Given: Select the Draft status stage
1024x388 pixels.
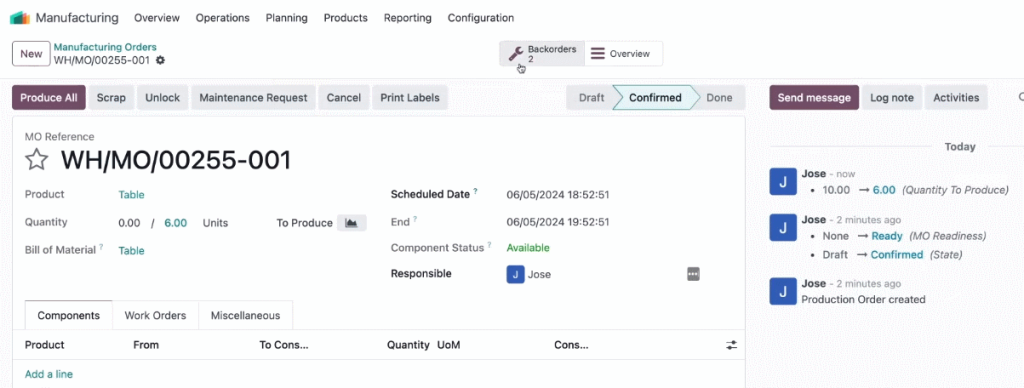Looking at the screenshot, I should 591,98.
